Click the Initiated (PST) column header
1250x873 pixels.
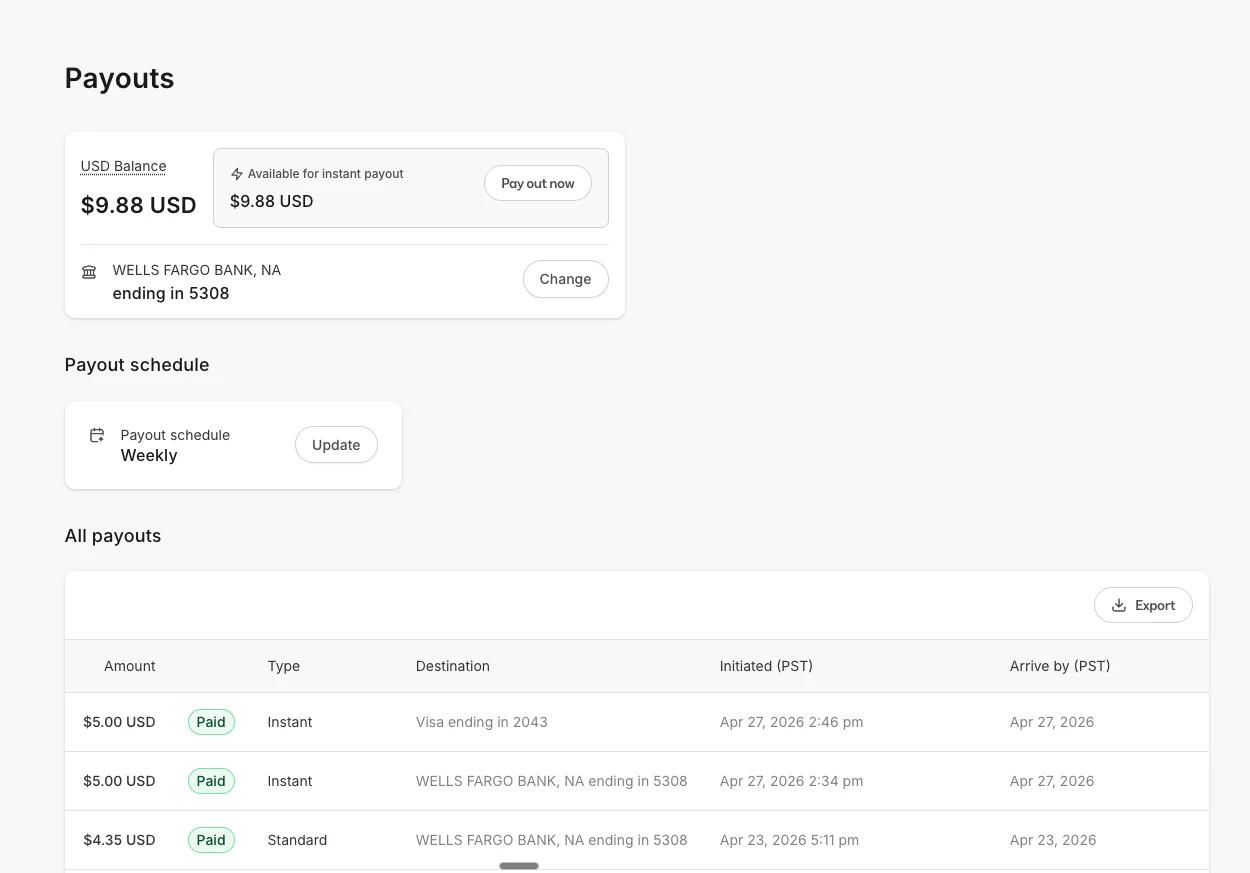tap(766, 666)
